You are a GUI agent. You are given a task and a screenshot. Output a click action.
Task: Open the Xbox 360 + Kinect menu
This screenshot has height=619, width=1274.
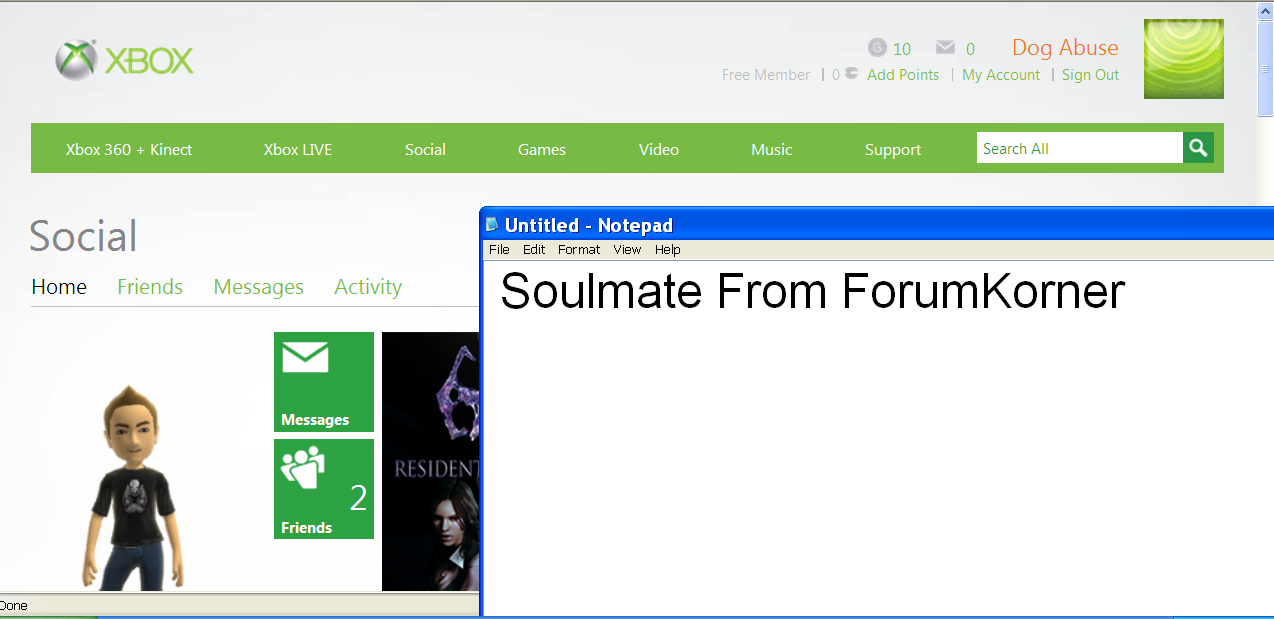tap(129, 149)
